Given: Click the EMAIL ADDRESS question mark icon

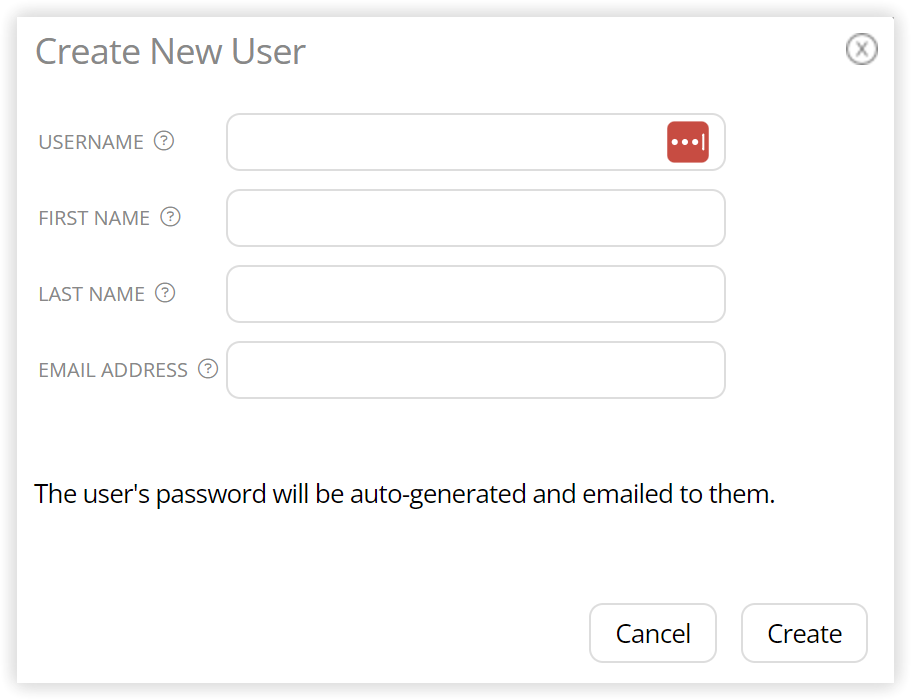Looking at the screenshot, I should point(208,369).
